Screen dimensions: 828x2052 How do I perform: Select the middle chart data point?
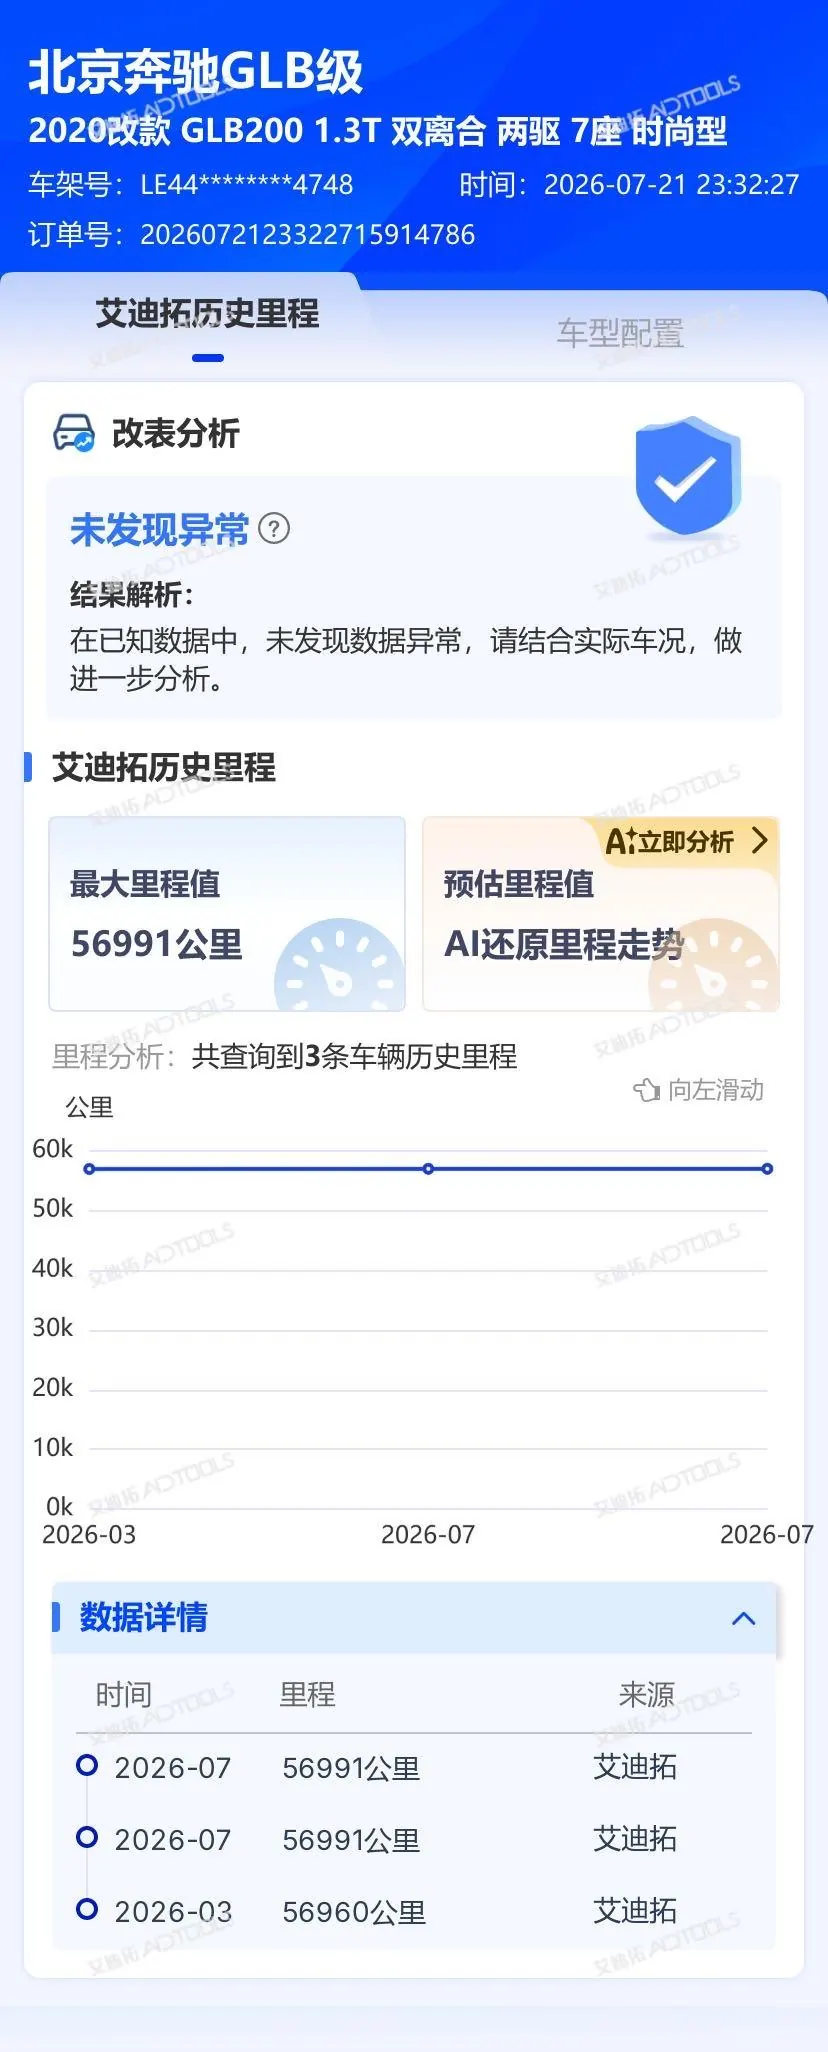(x=428, y=1168)
